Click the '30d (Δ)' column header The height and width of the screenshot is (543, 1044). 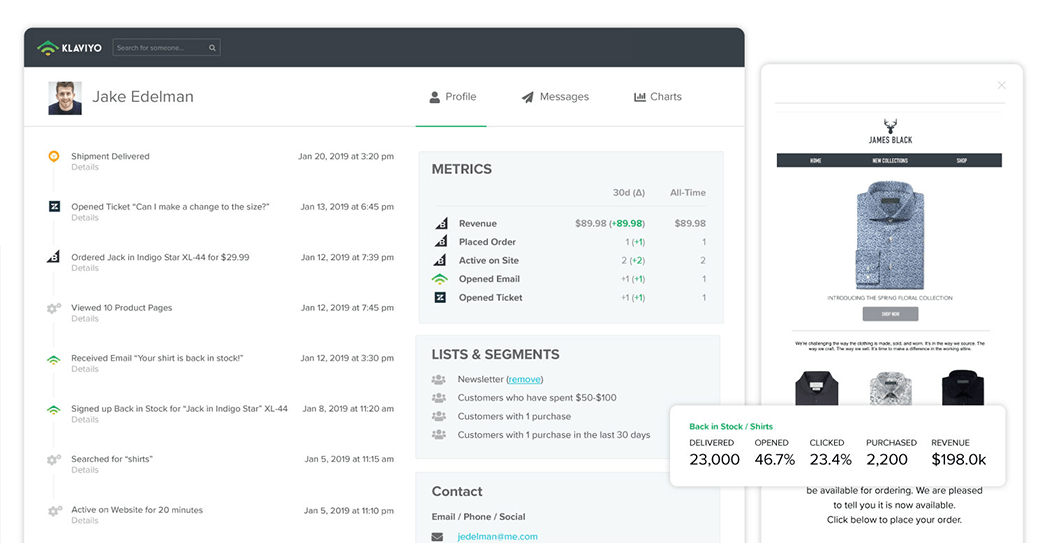click(629, 193)
